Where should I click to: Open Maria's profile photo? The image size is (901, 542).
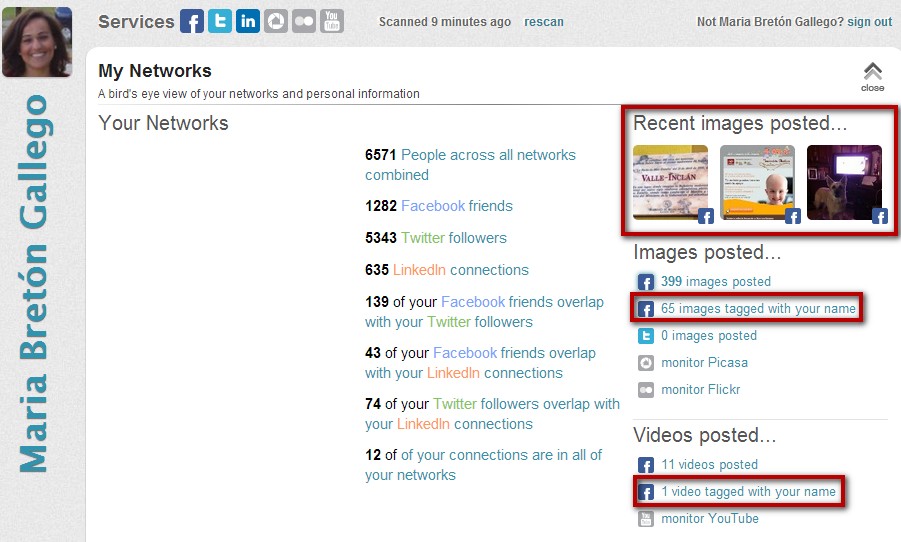37,41
